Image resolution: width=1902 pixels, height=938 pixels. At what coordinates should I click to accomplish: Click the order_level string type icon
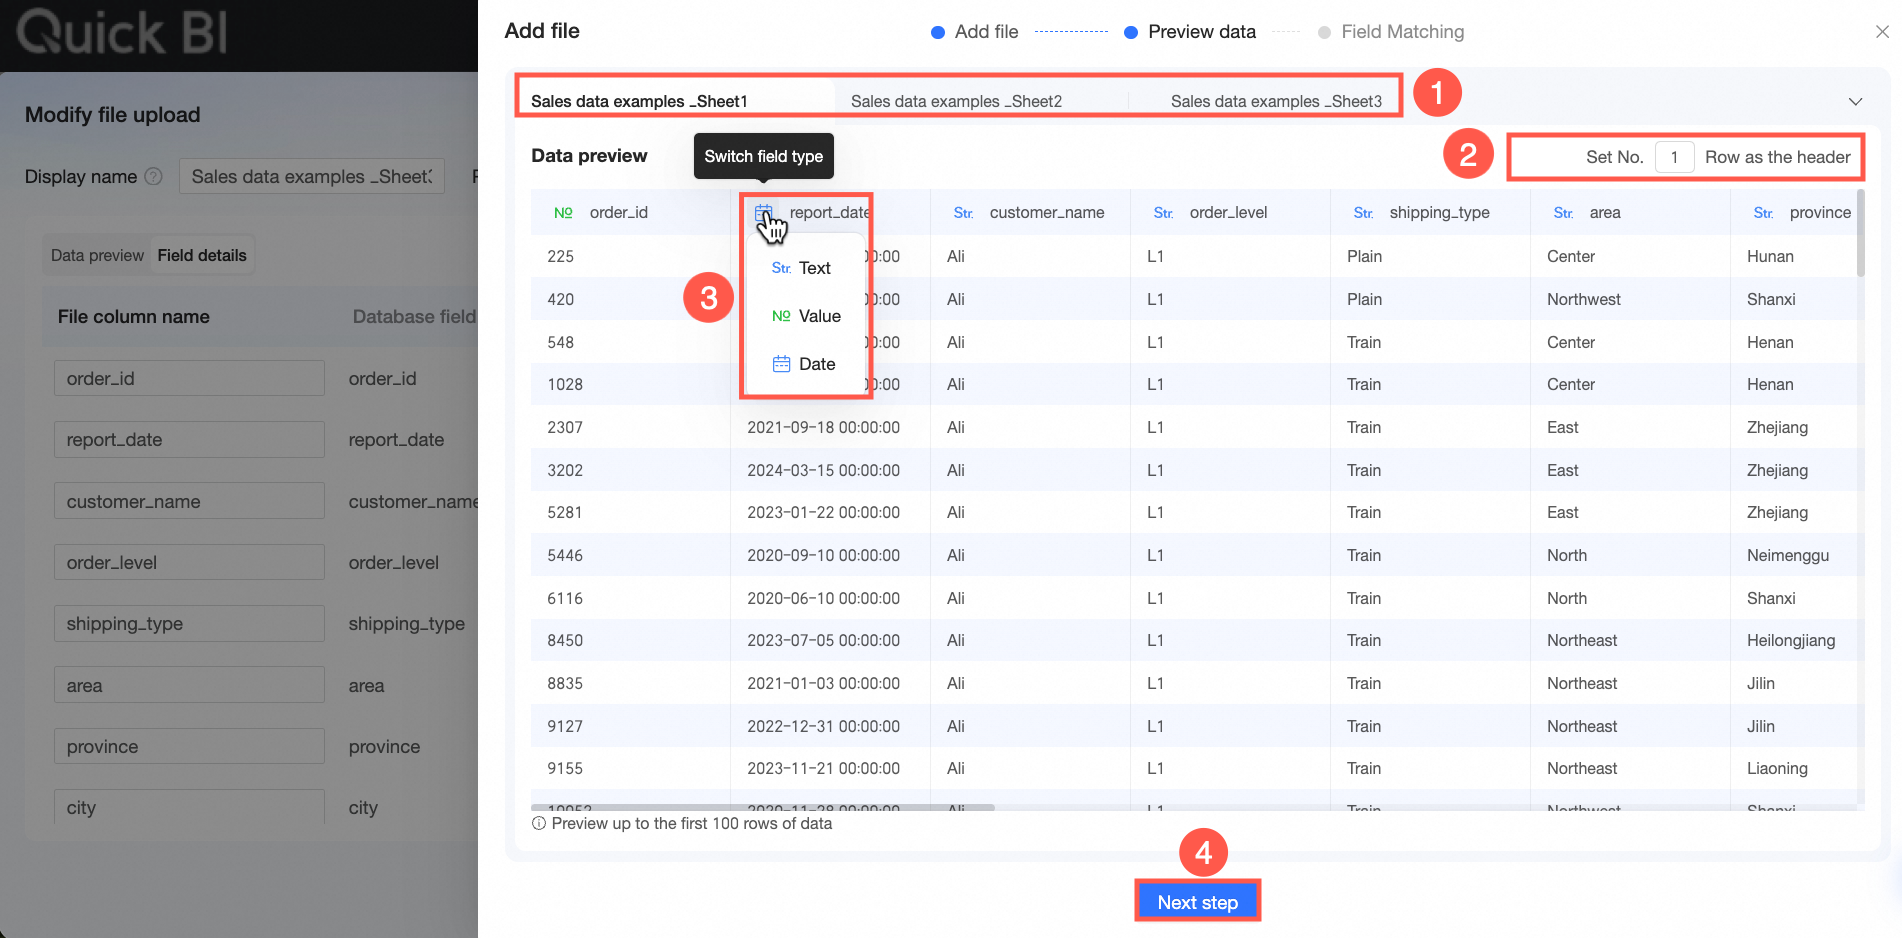(x=1163, y=213)
